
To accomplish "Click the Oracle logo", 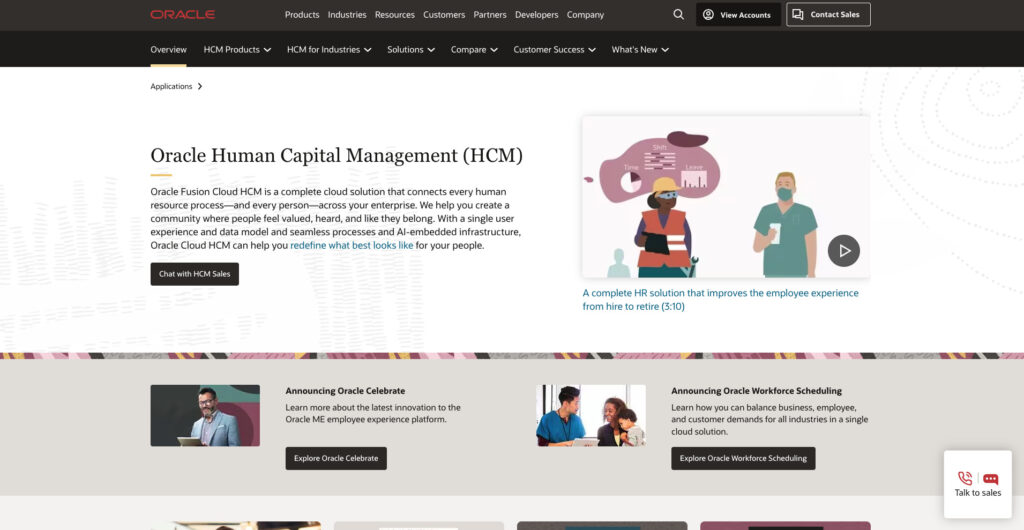I will coord(182,15).
